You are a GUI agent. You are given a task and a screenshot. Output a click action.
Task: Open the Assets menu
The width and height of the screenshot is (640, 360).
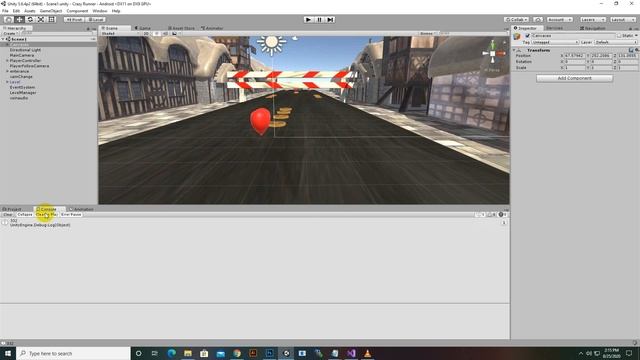tap(30, 11)
